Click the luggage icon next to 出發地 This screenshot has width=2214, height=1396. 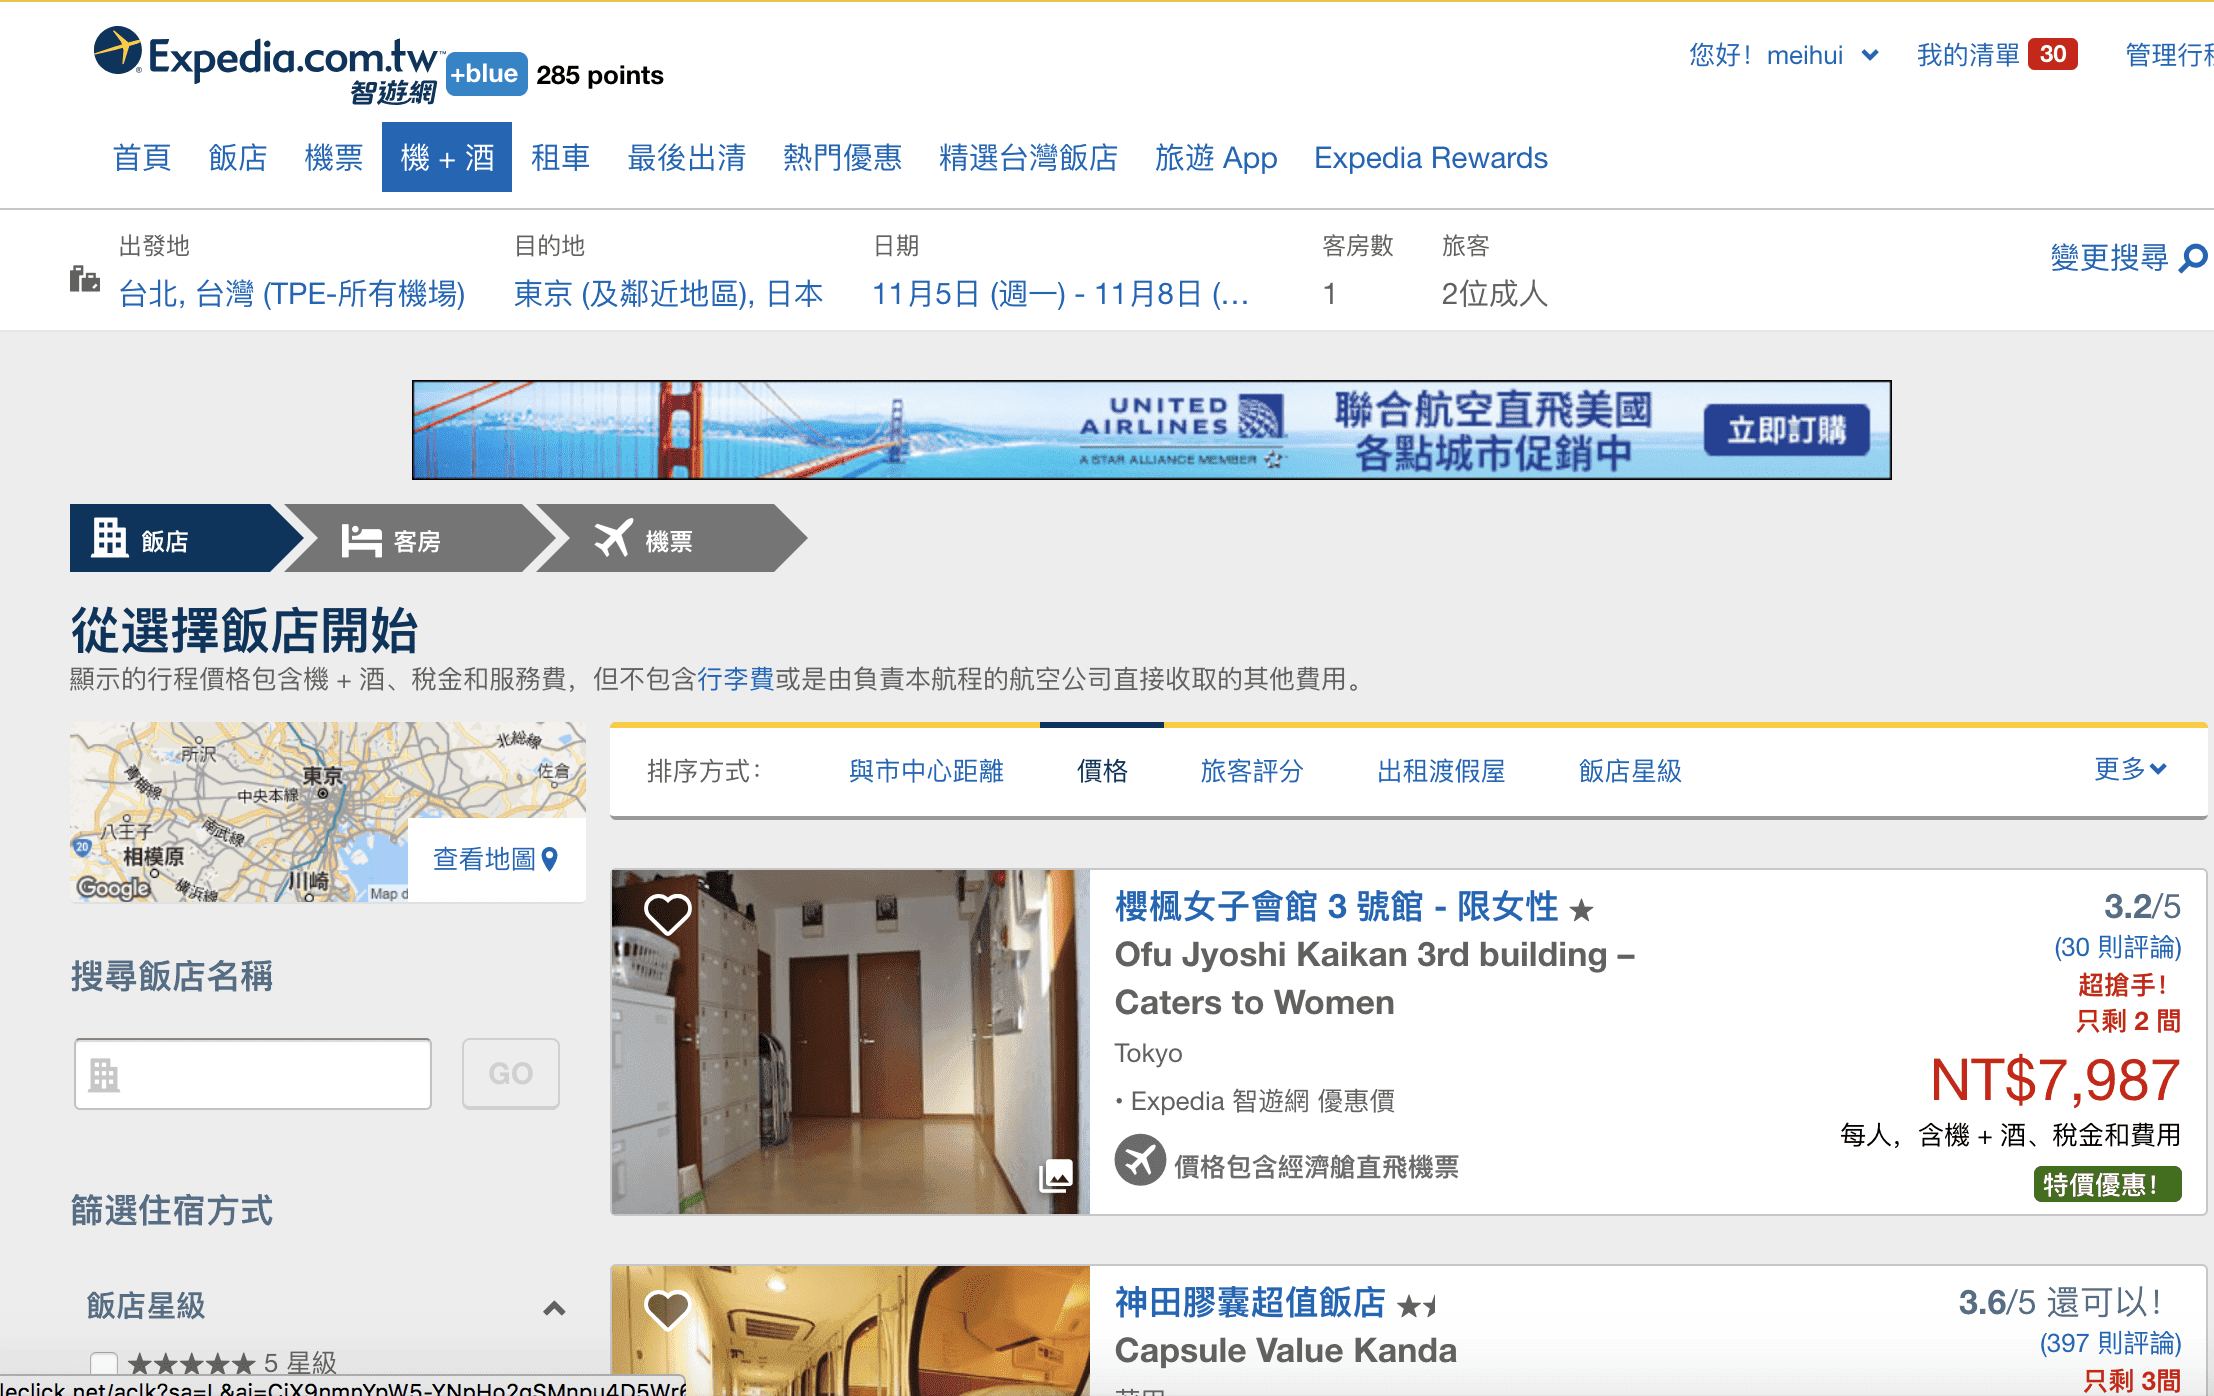(85, 278)
